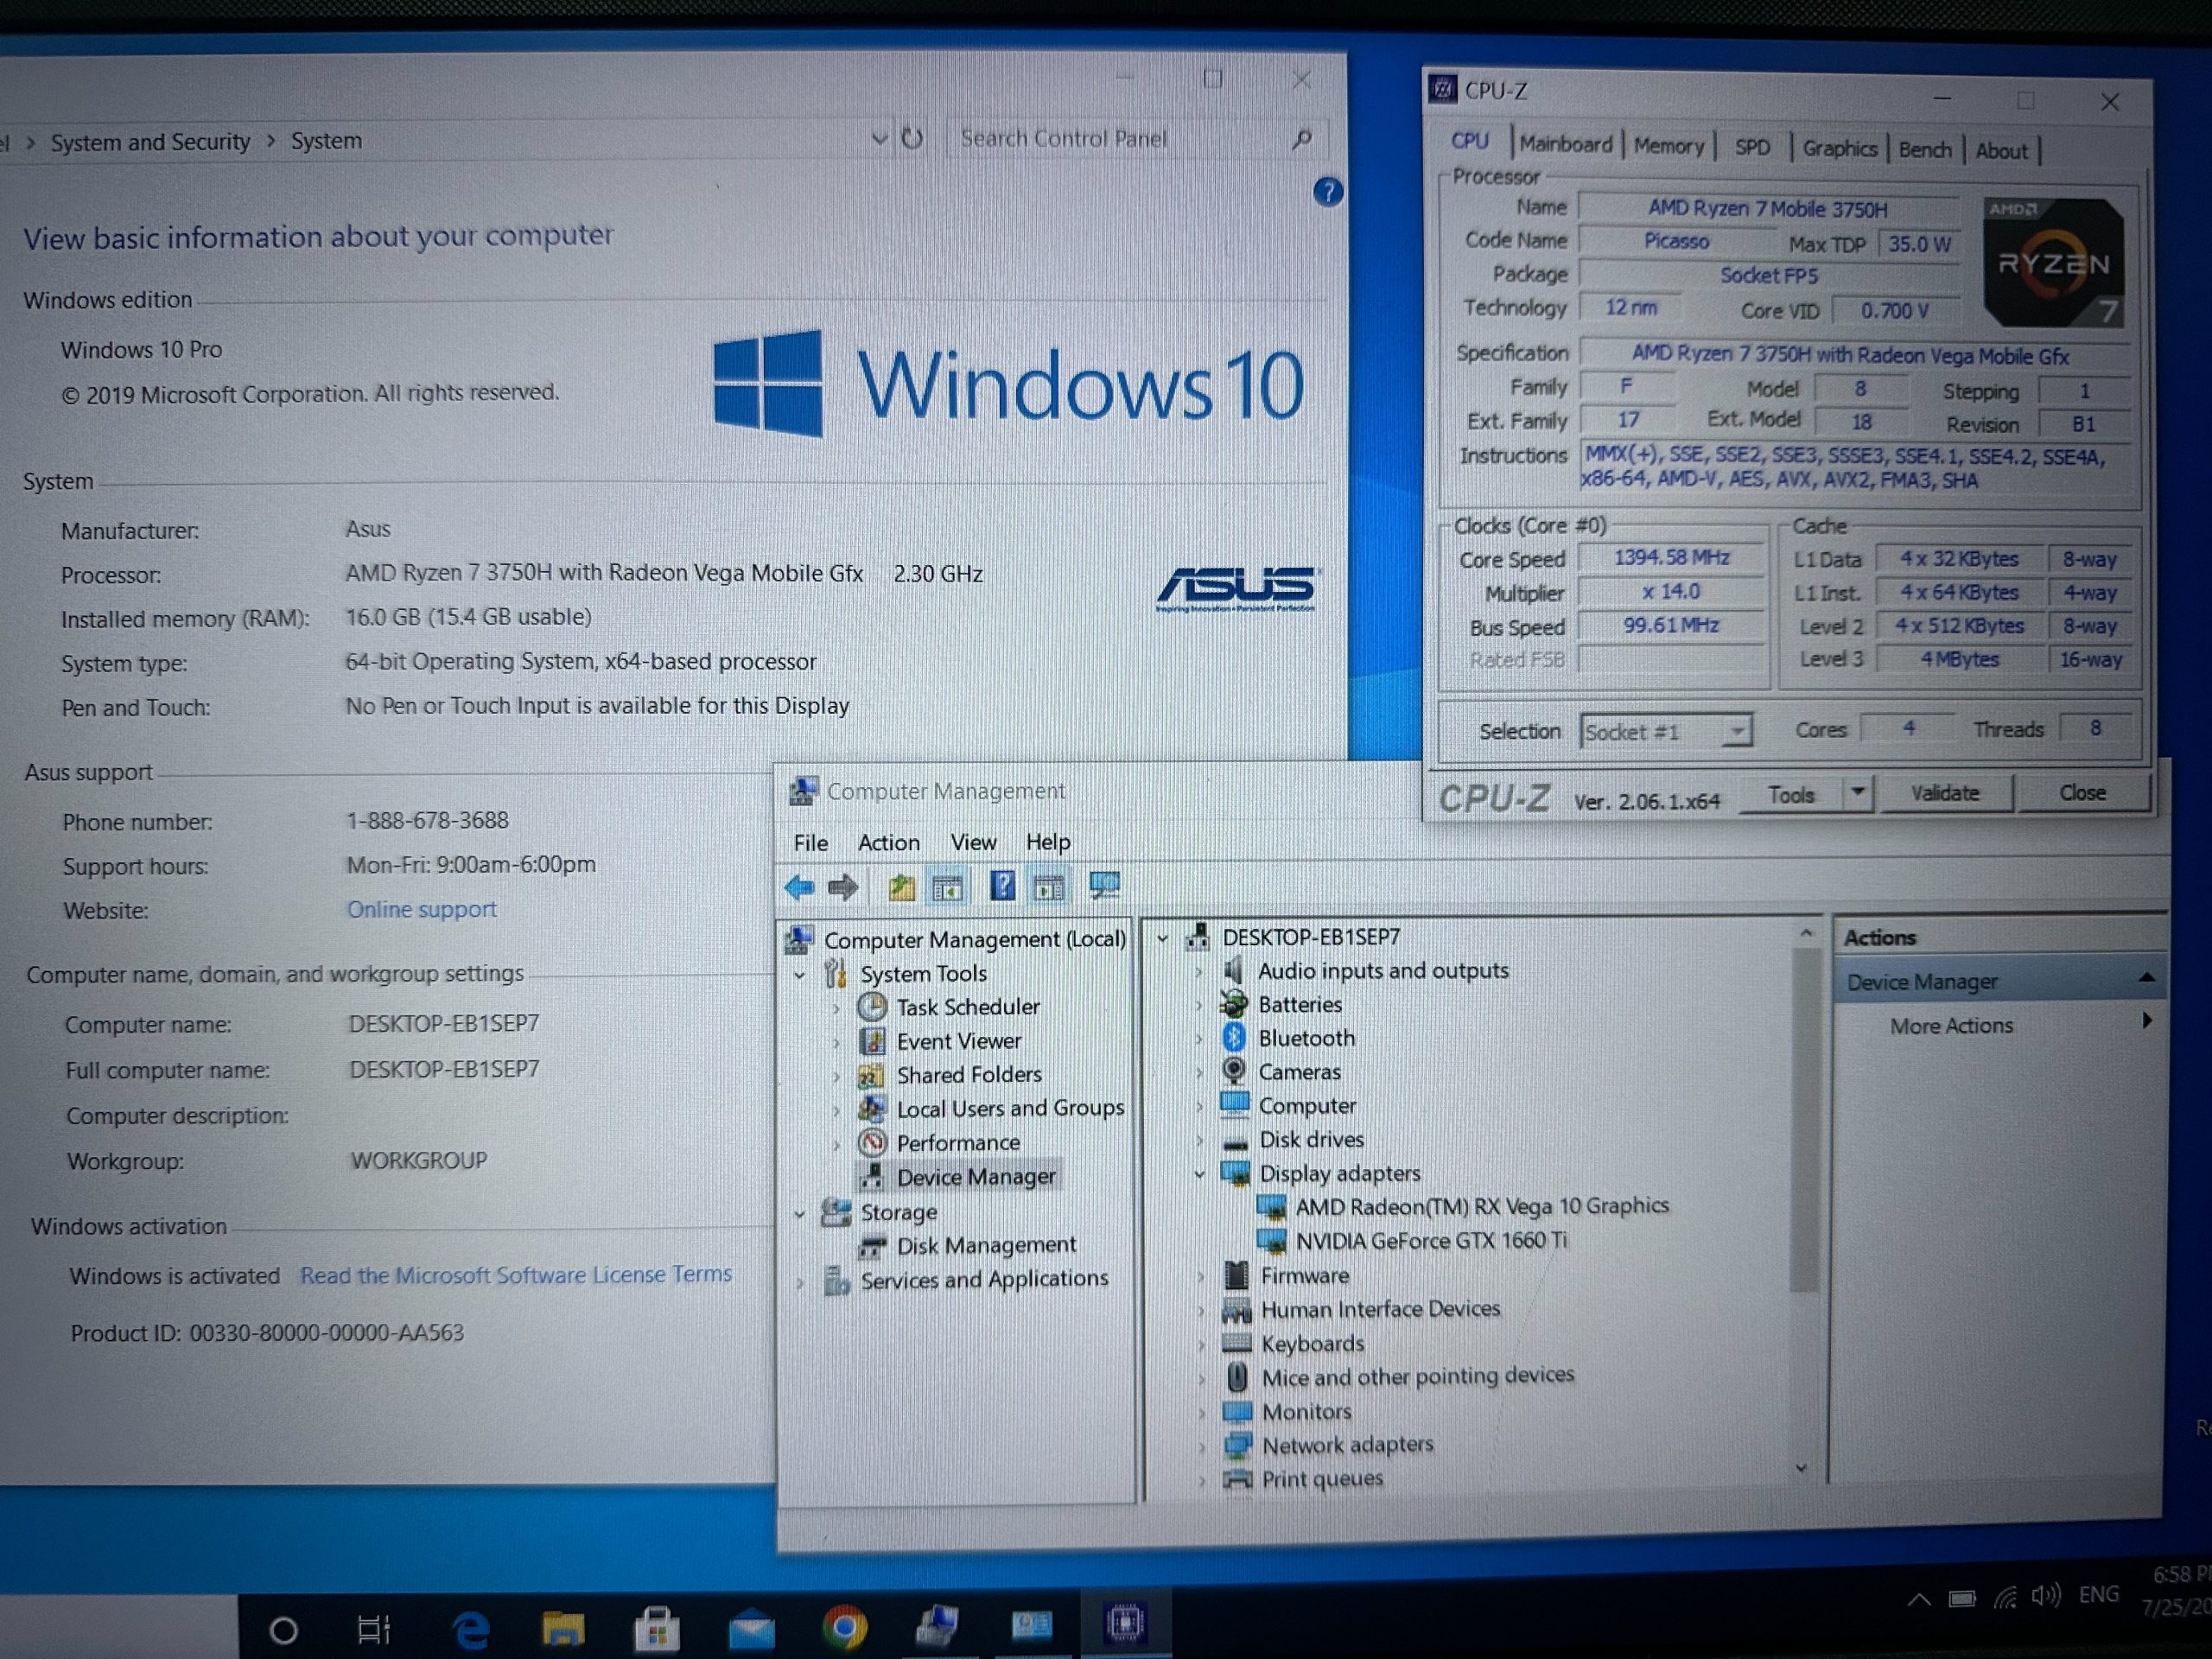2212x1659 pixels.
Task: Select AMD Radeon(TM) RX Vega 10 Graphics
Action: (x=1481, y=1206)
